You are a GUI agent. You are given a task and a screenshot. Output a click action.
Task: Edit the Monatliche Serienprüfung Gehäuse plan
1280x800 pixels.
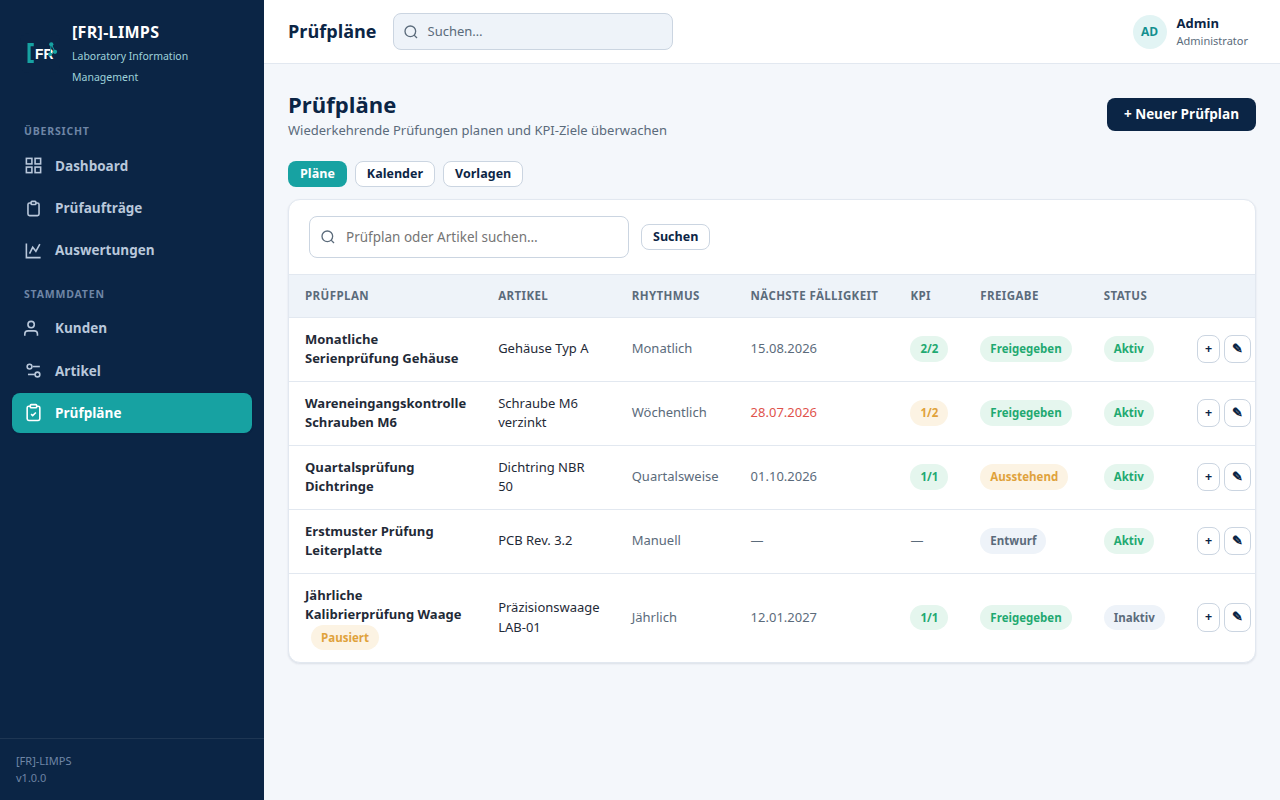(x=1237, y=349)
